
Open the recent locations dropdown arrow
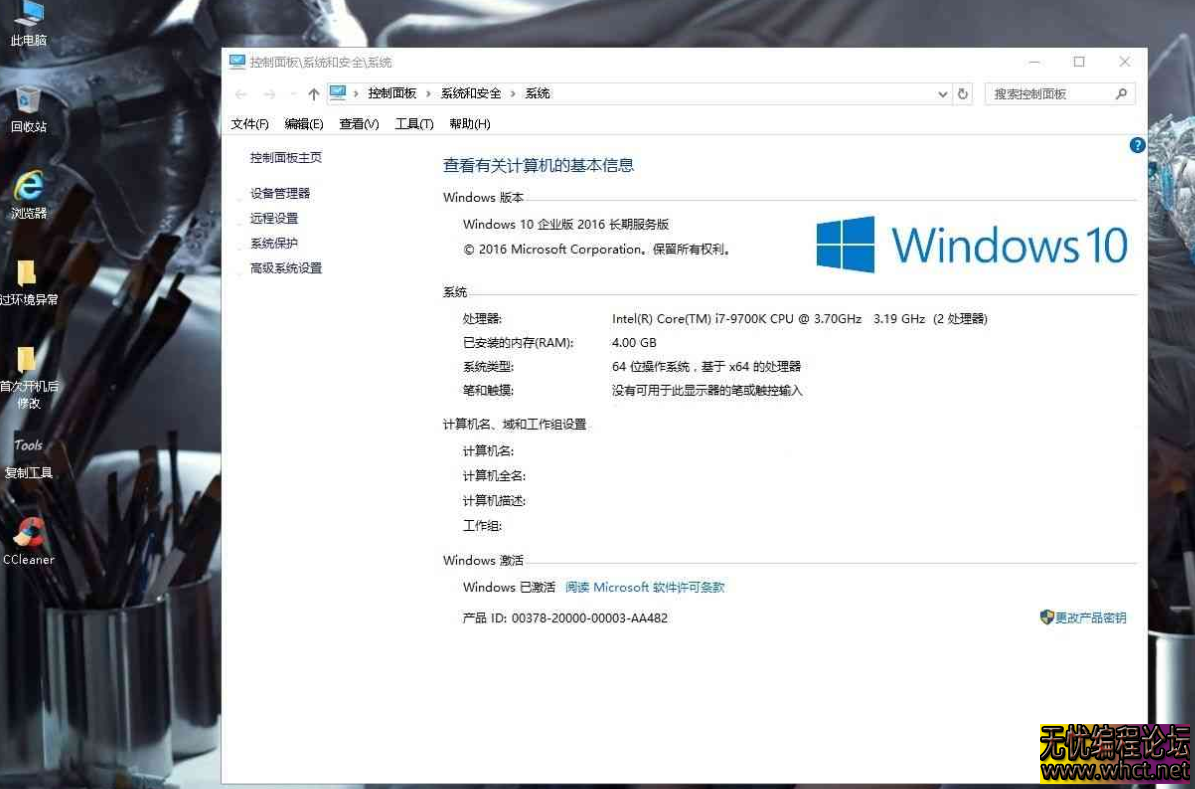pos(293,94)
